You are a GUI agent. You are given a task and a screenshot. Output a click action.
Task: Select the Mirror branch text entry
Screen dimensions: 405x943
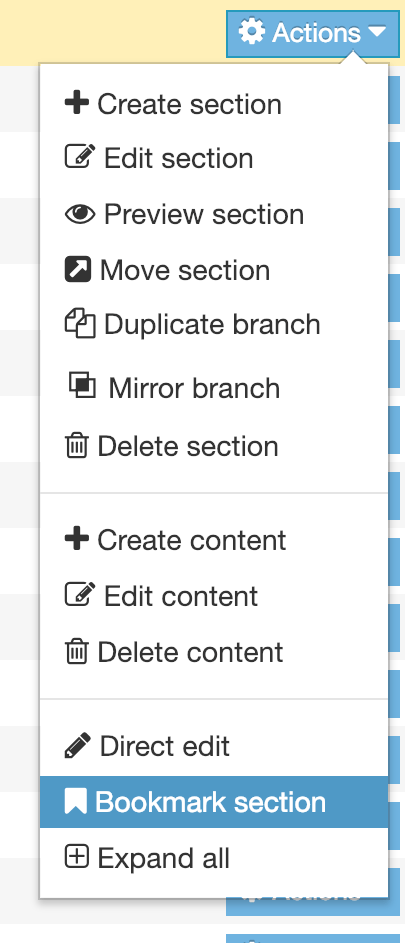194,388
